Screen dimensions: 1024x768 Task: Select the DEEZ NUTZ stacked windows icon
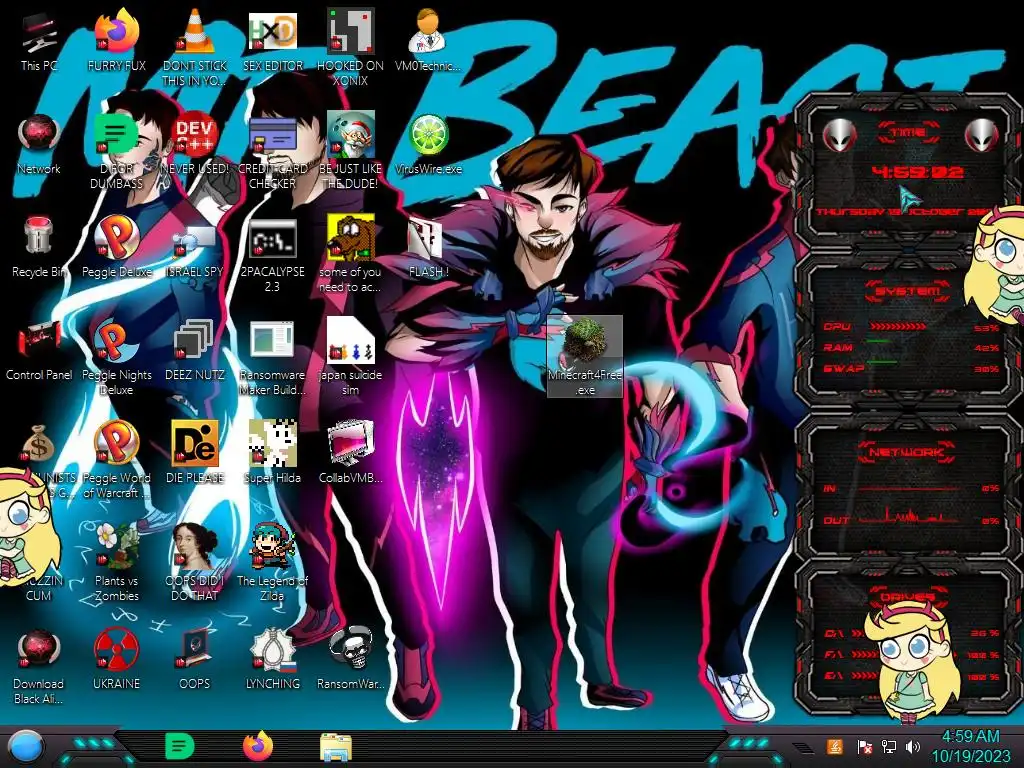pos(195,351)
